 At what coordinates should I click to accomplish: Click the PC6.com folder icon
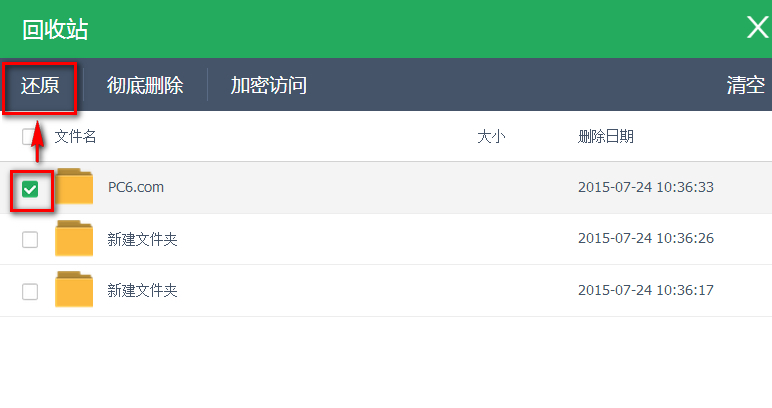click(x=74, y=187)
